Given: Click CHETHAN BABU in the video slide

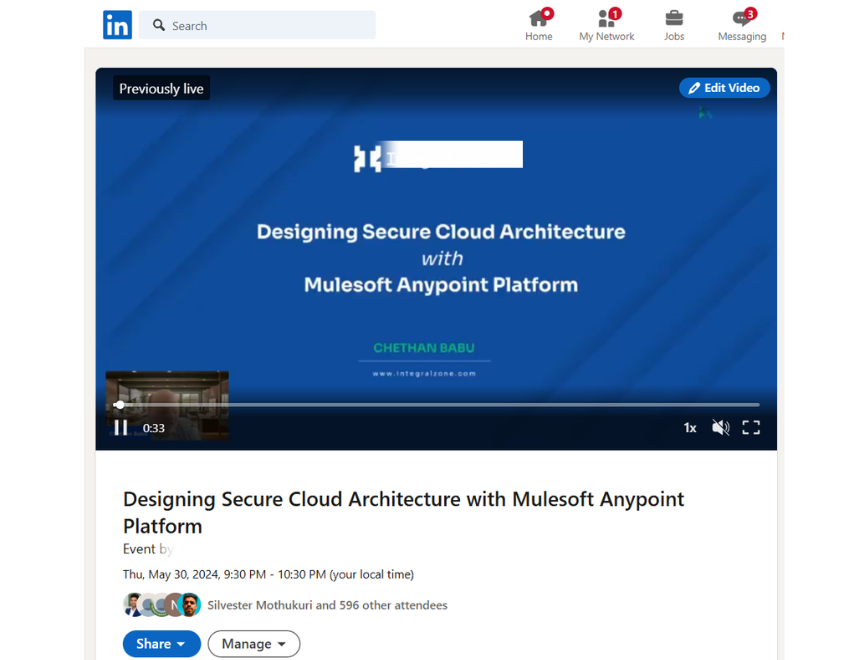Looking at the screenshot, I should [x=424, y=348].
